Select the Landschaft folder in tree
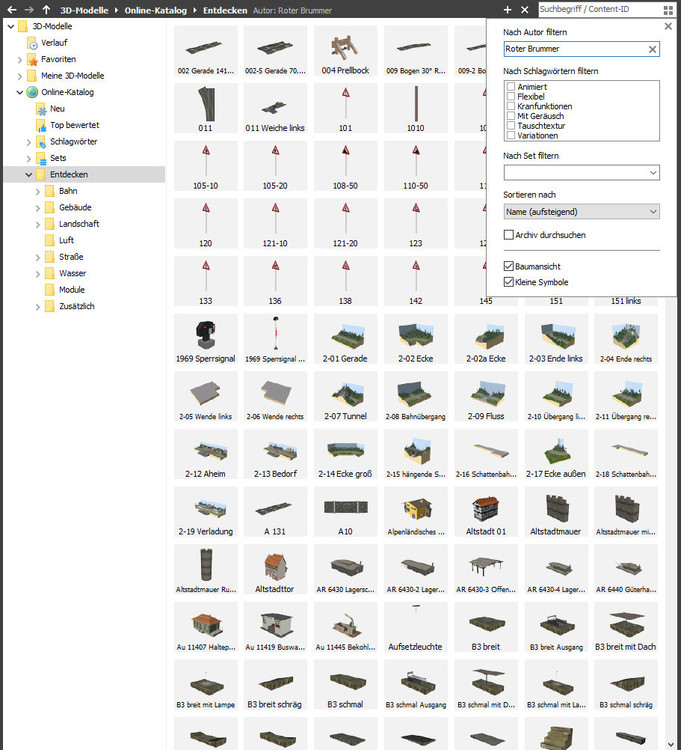The width and height of the screenshot is (681, 750). pyautogui.click(x=79, y=224)
